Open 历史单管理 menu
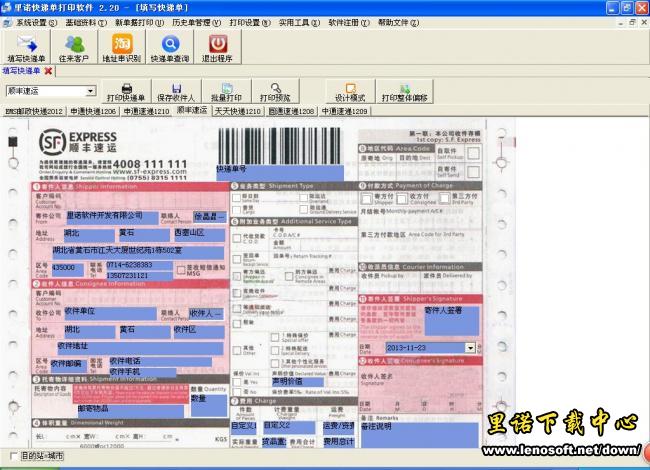The height and width of the screenshot is (470, 650). pos(196,23)
